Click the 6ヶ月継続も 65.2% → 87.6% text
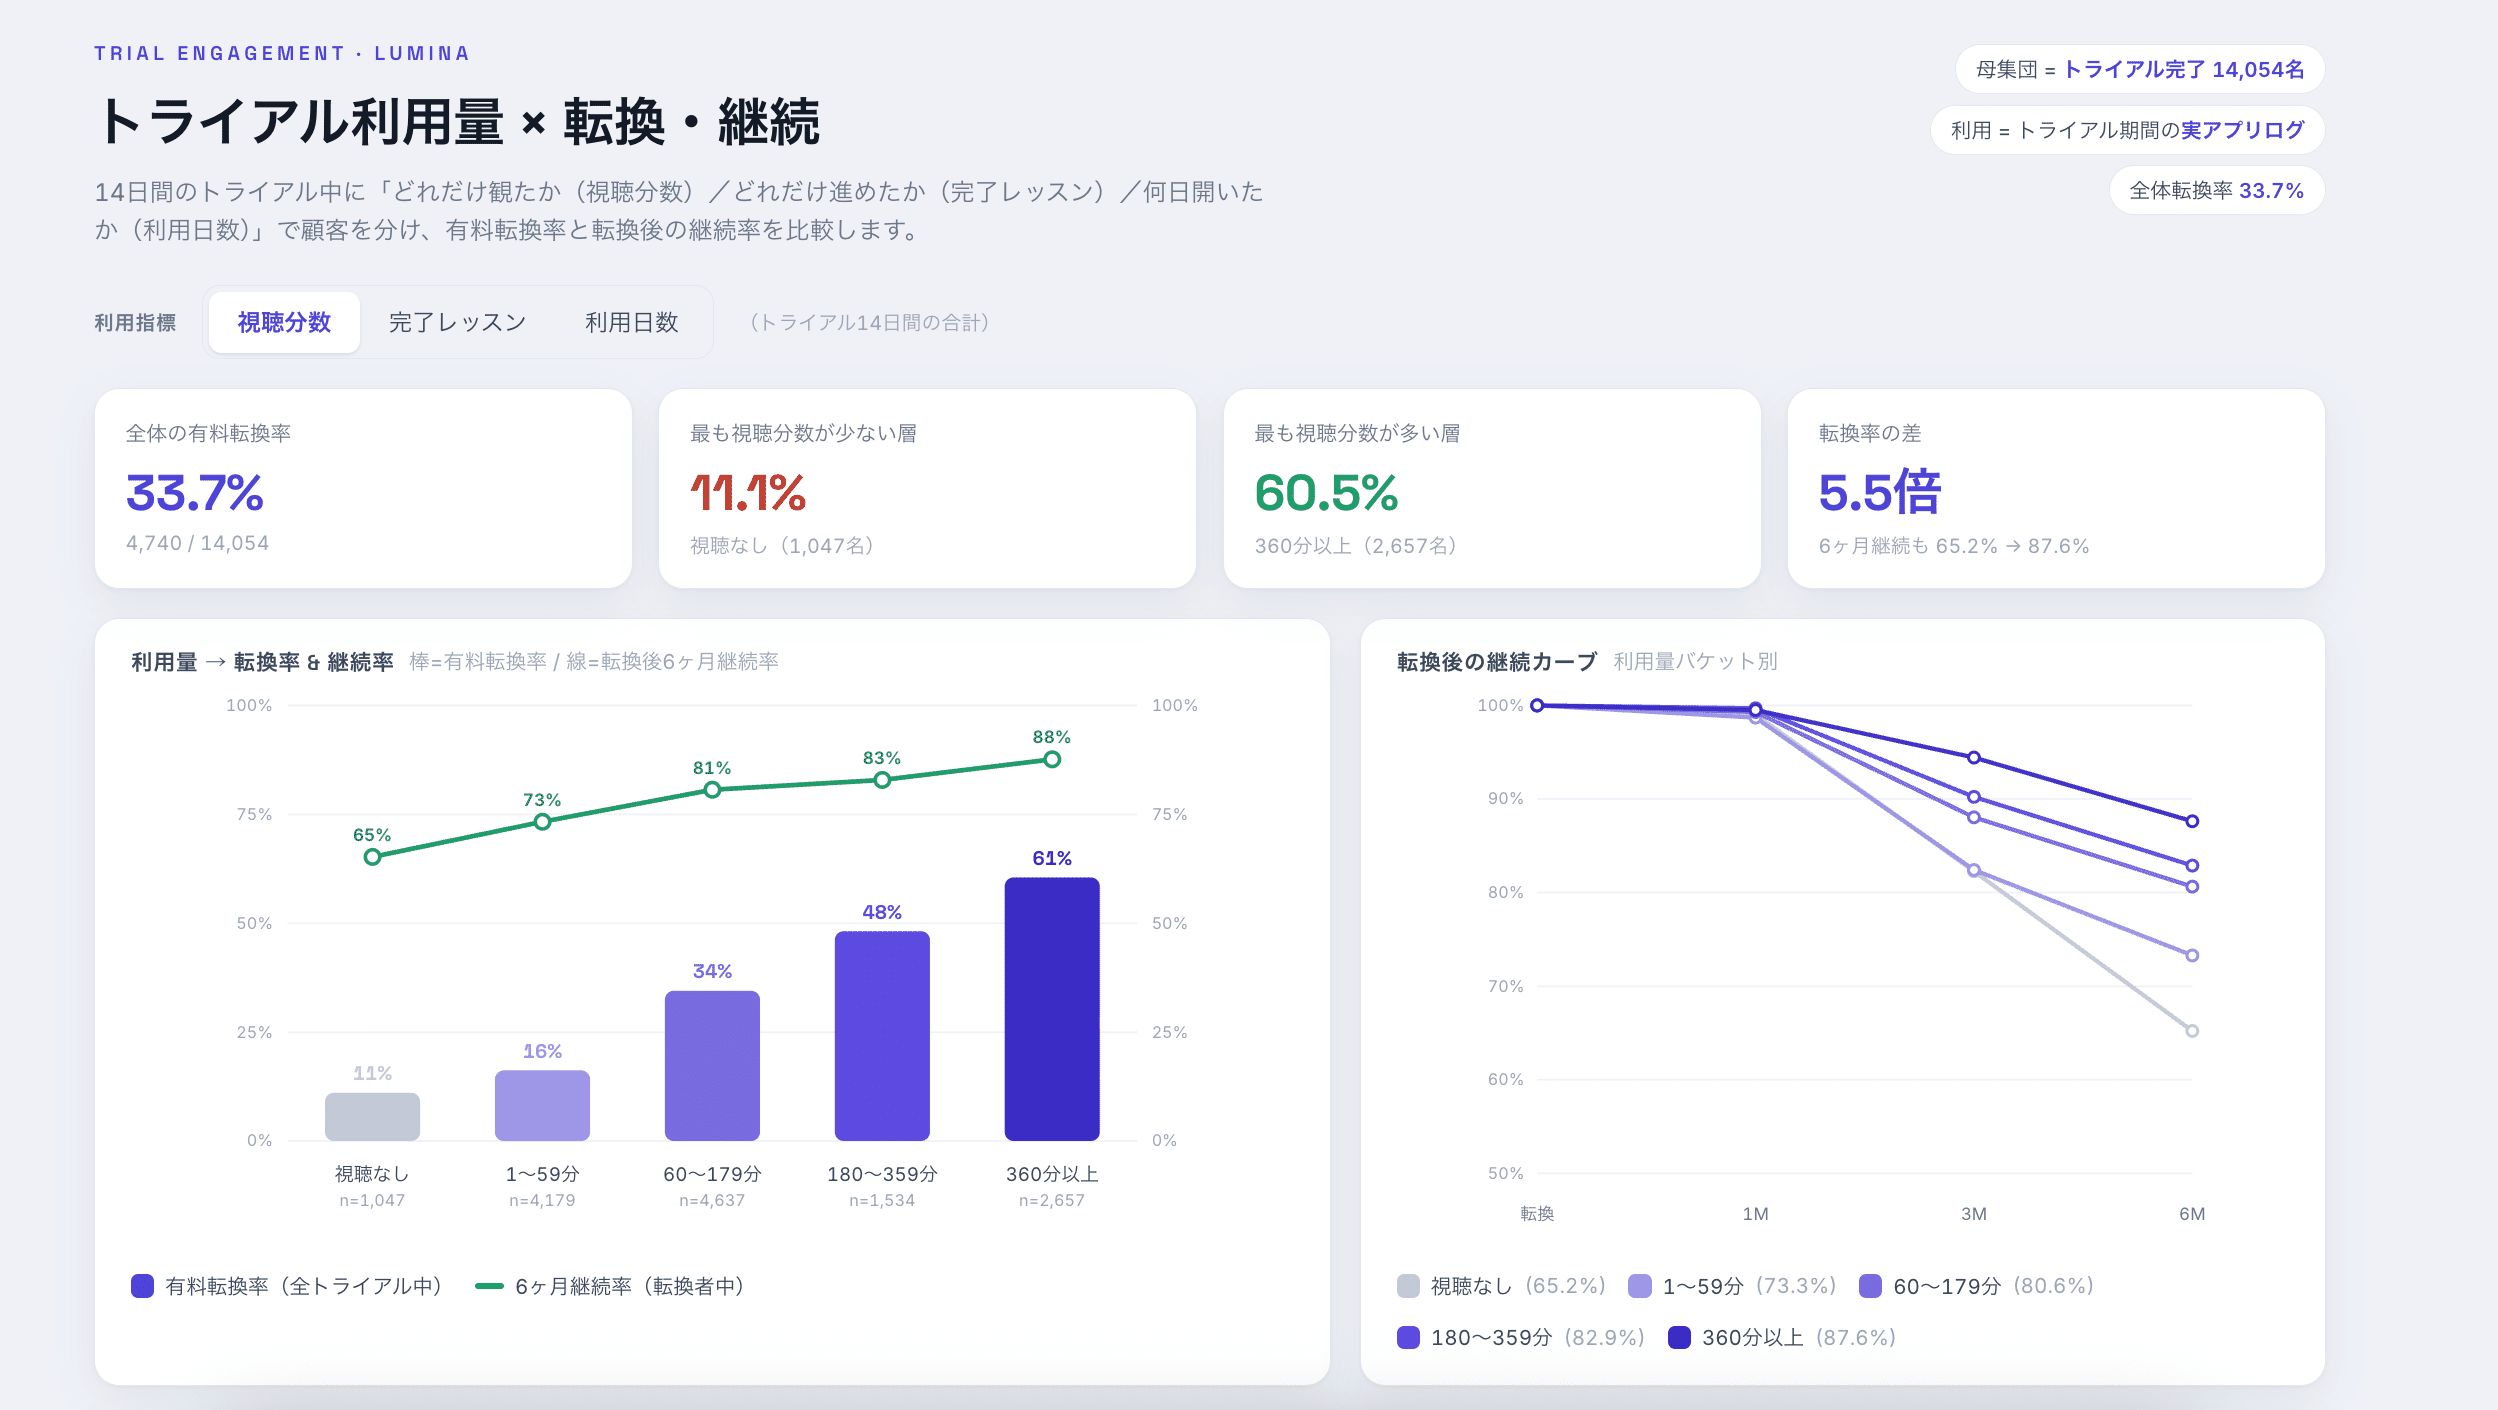This screenshot has height=1410, width=2498. pyautogui.click(x=1954, y=546)
